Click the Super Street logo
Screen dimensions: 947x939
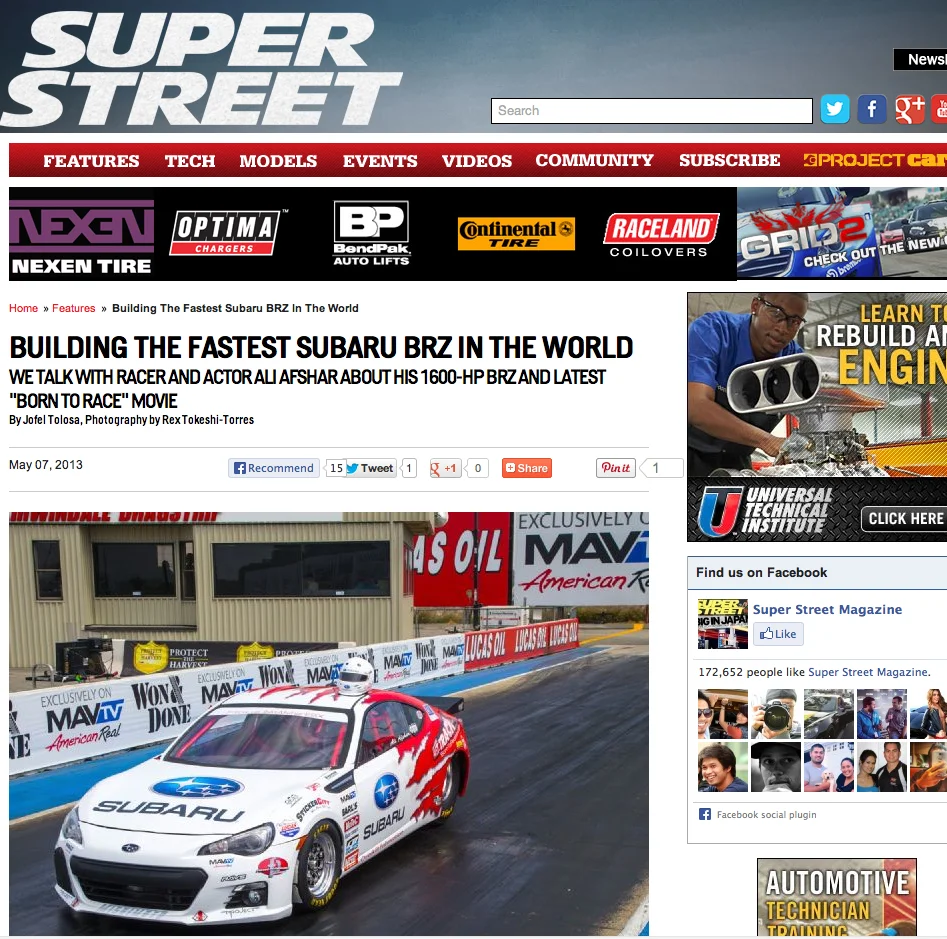201,68
